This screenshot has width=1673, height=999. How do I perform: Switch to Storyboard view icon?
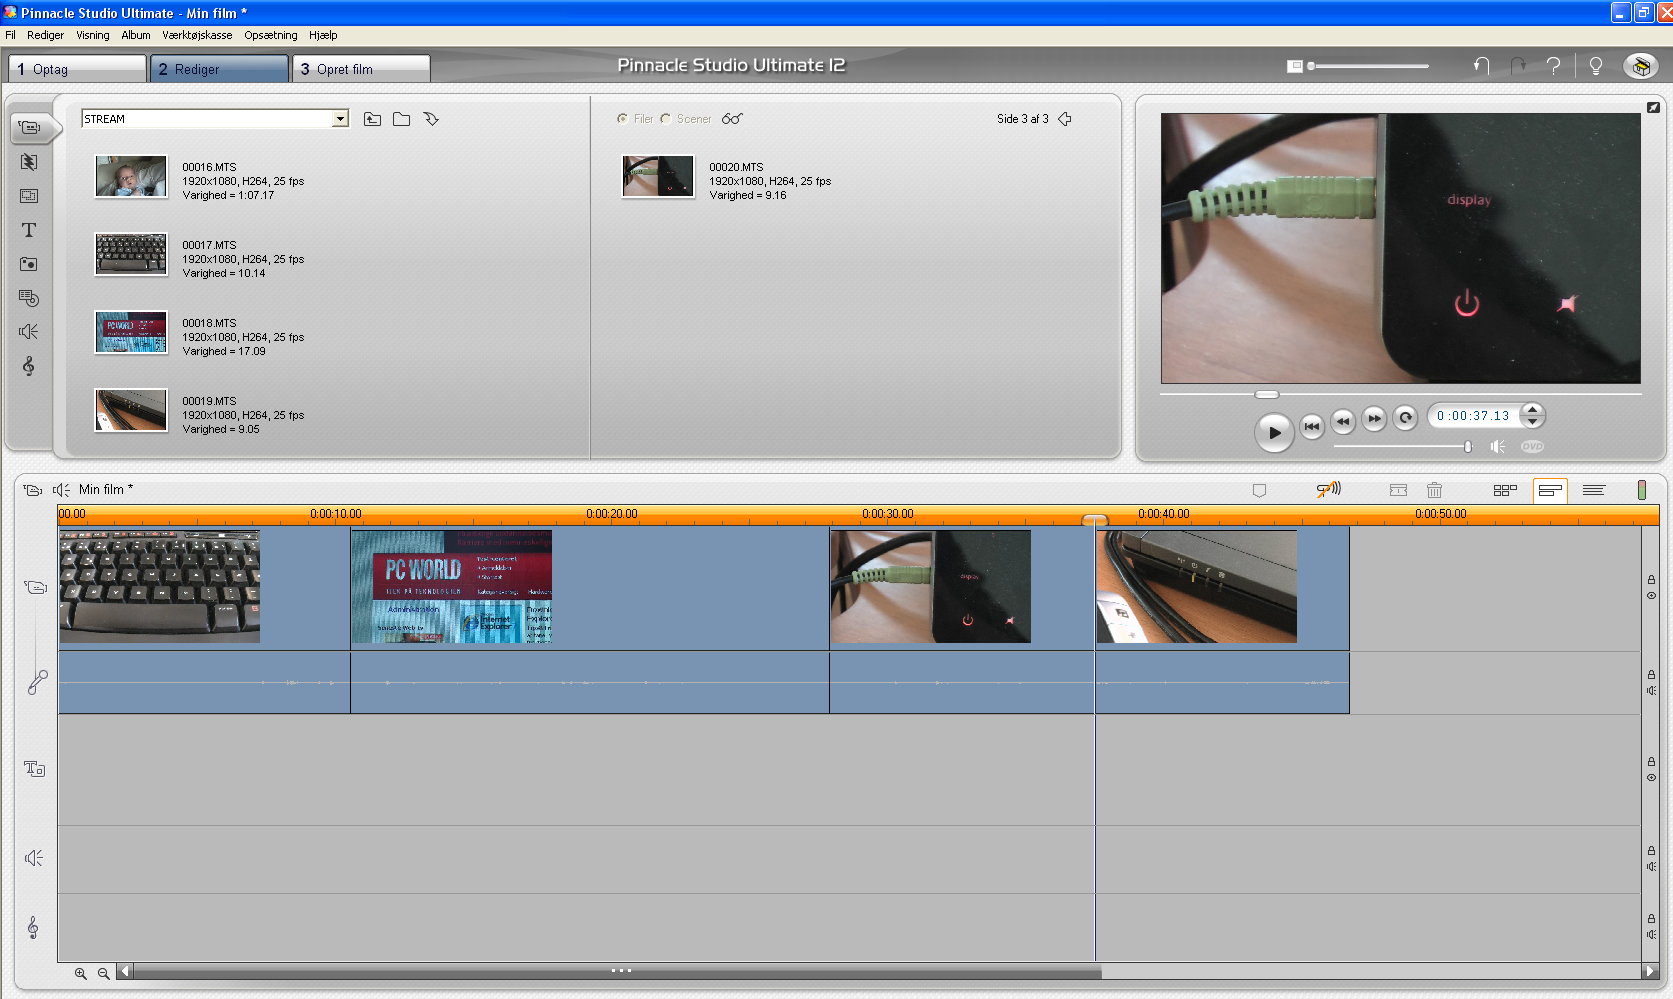tap(1504, 490)
